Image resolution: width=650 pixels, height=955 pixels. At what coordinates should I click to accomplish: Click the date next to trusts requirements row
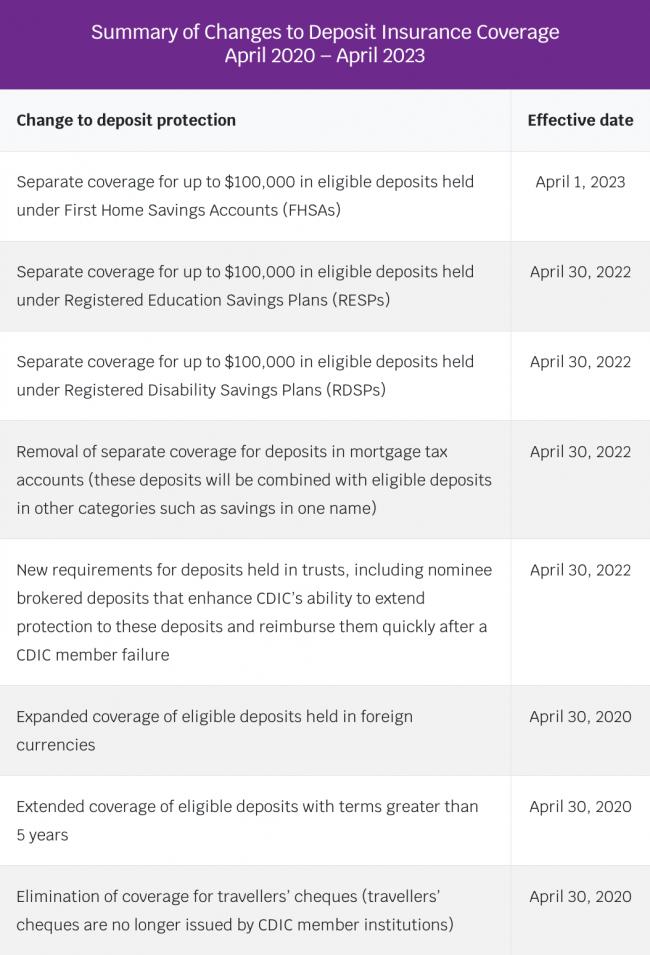coord(580,569)
